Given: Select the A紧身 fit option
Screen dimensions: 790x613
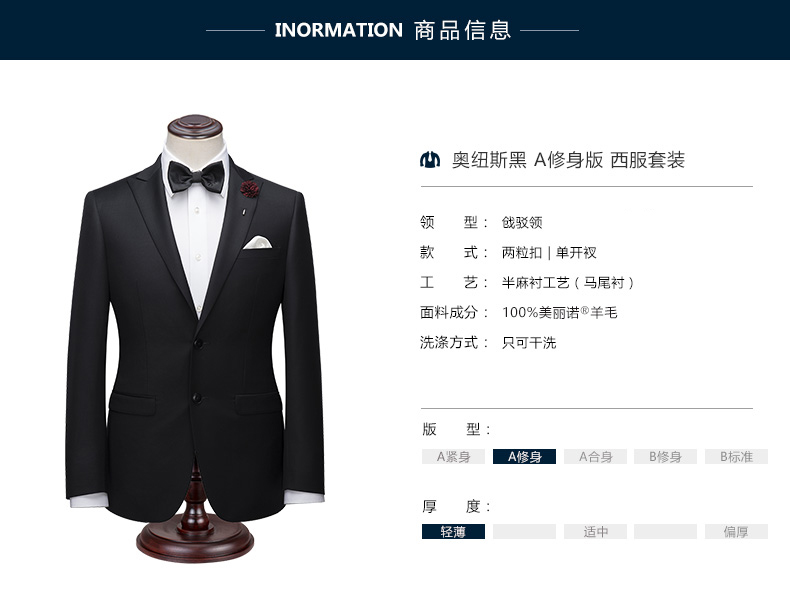Looking at the screenshot, I should point(453,456).
